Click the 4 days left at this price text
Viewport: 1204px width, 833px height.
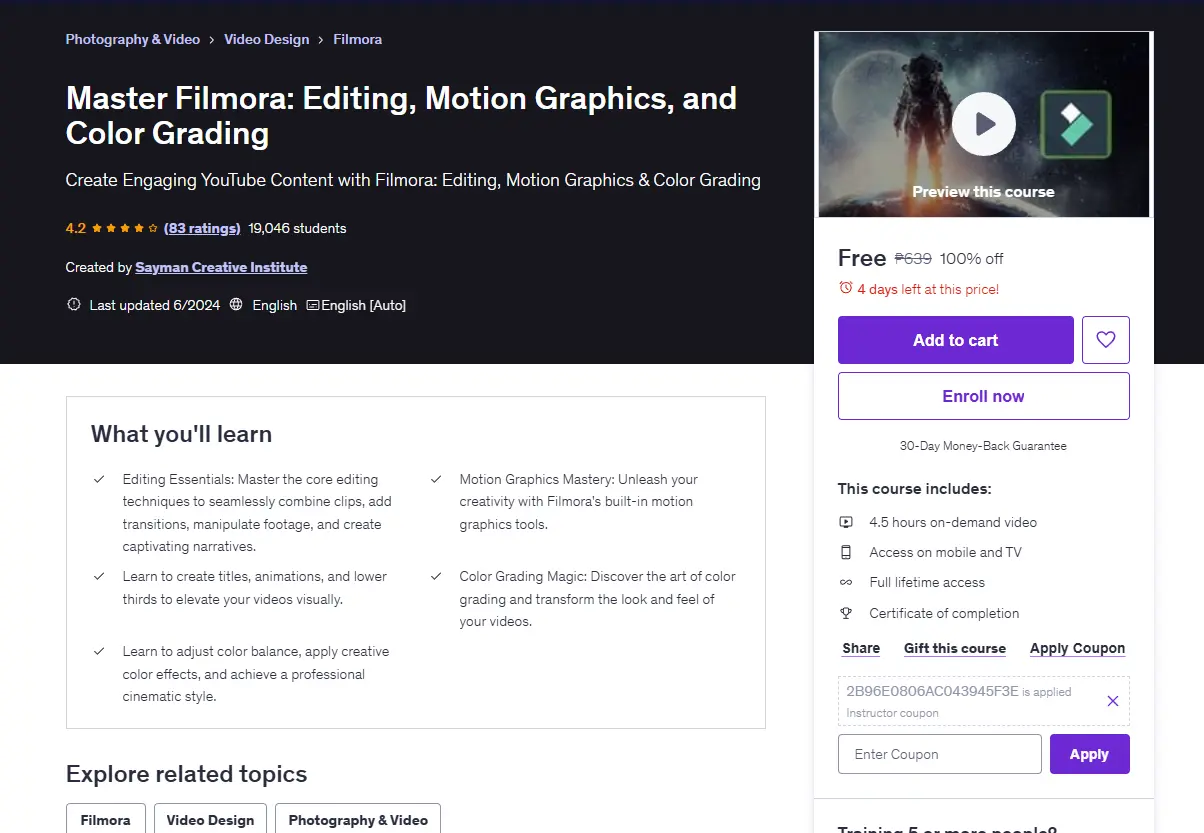coord(928,289)
